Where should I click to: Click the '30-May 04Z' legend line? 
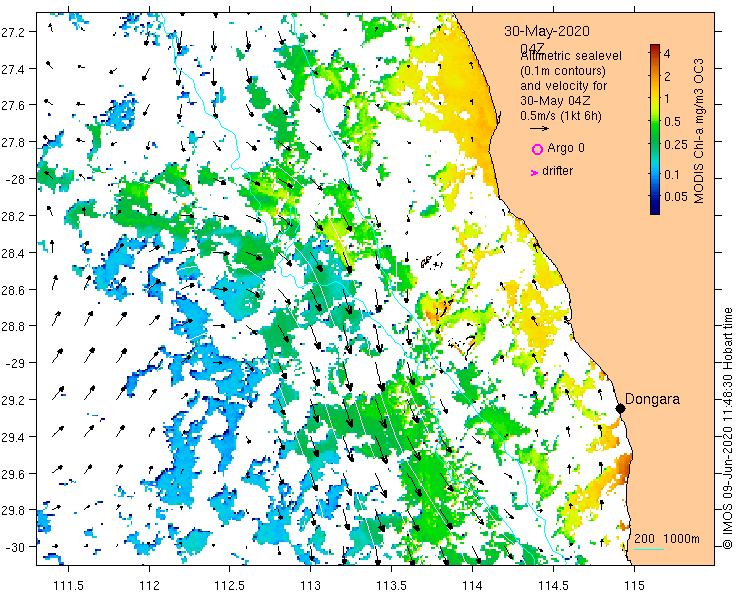[x=555, y=101]
